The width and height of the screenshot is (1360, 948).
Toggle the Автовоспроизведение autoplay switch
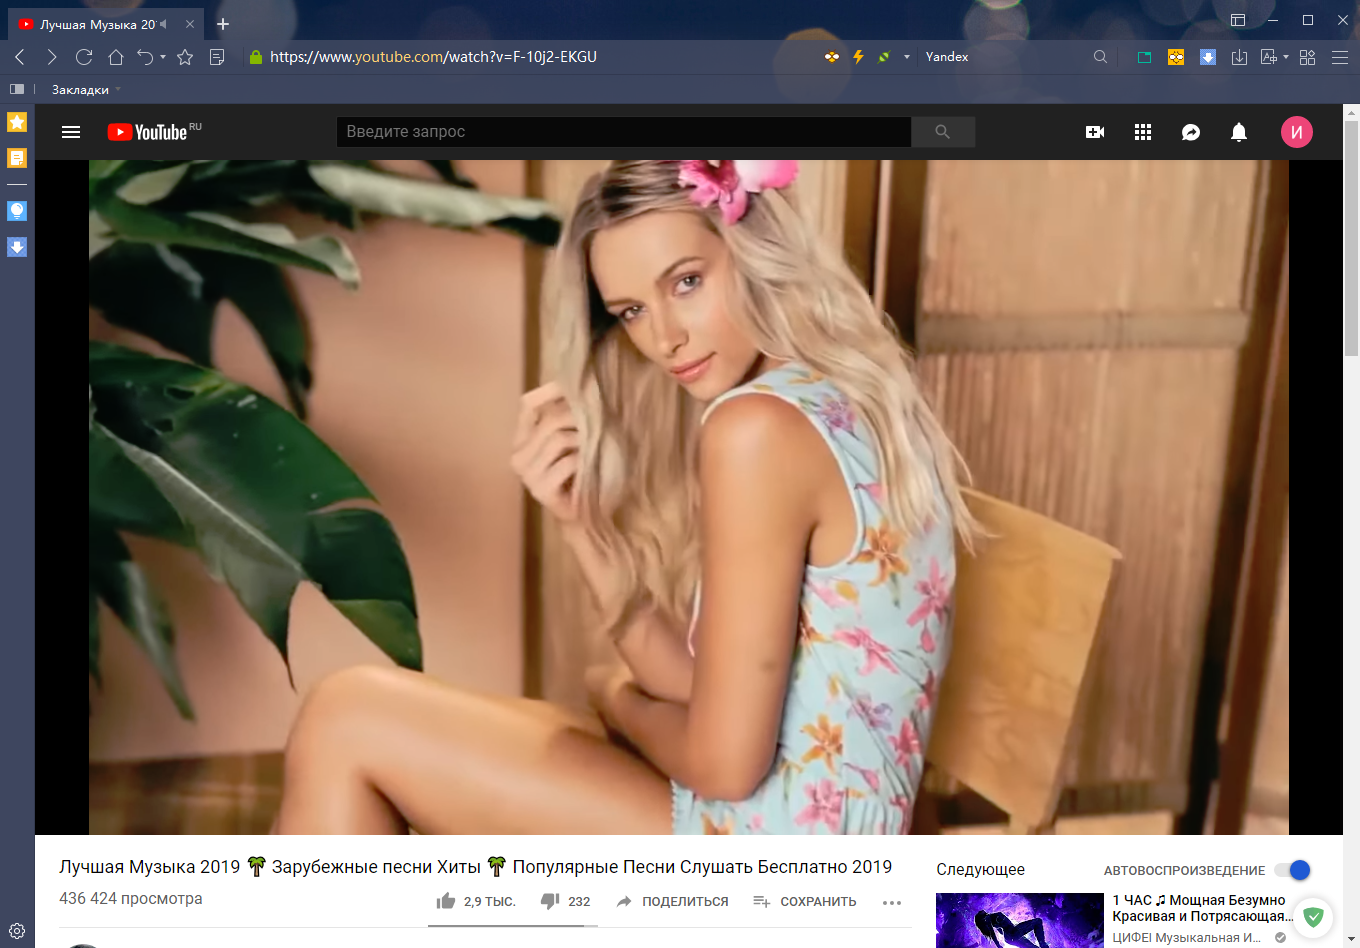coord(1293,870)
